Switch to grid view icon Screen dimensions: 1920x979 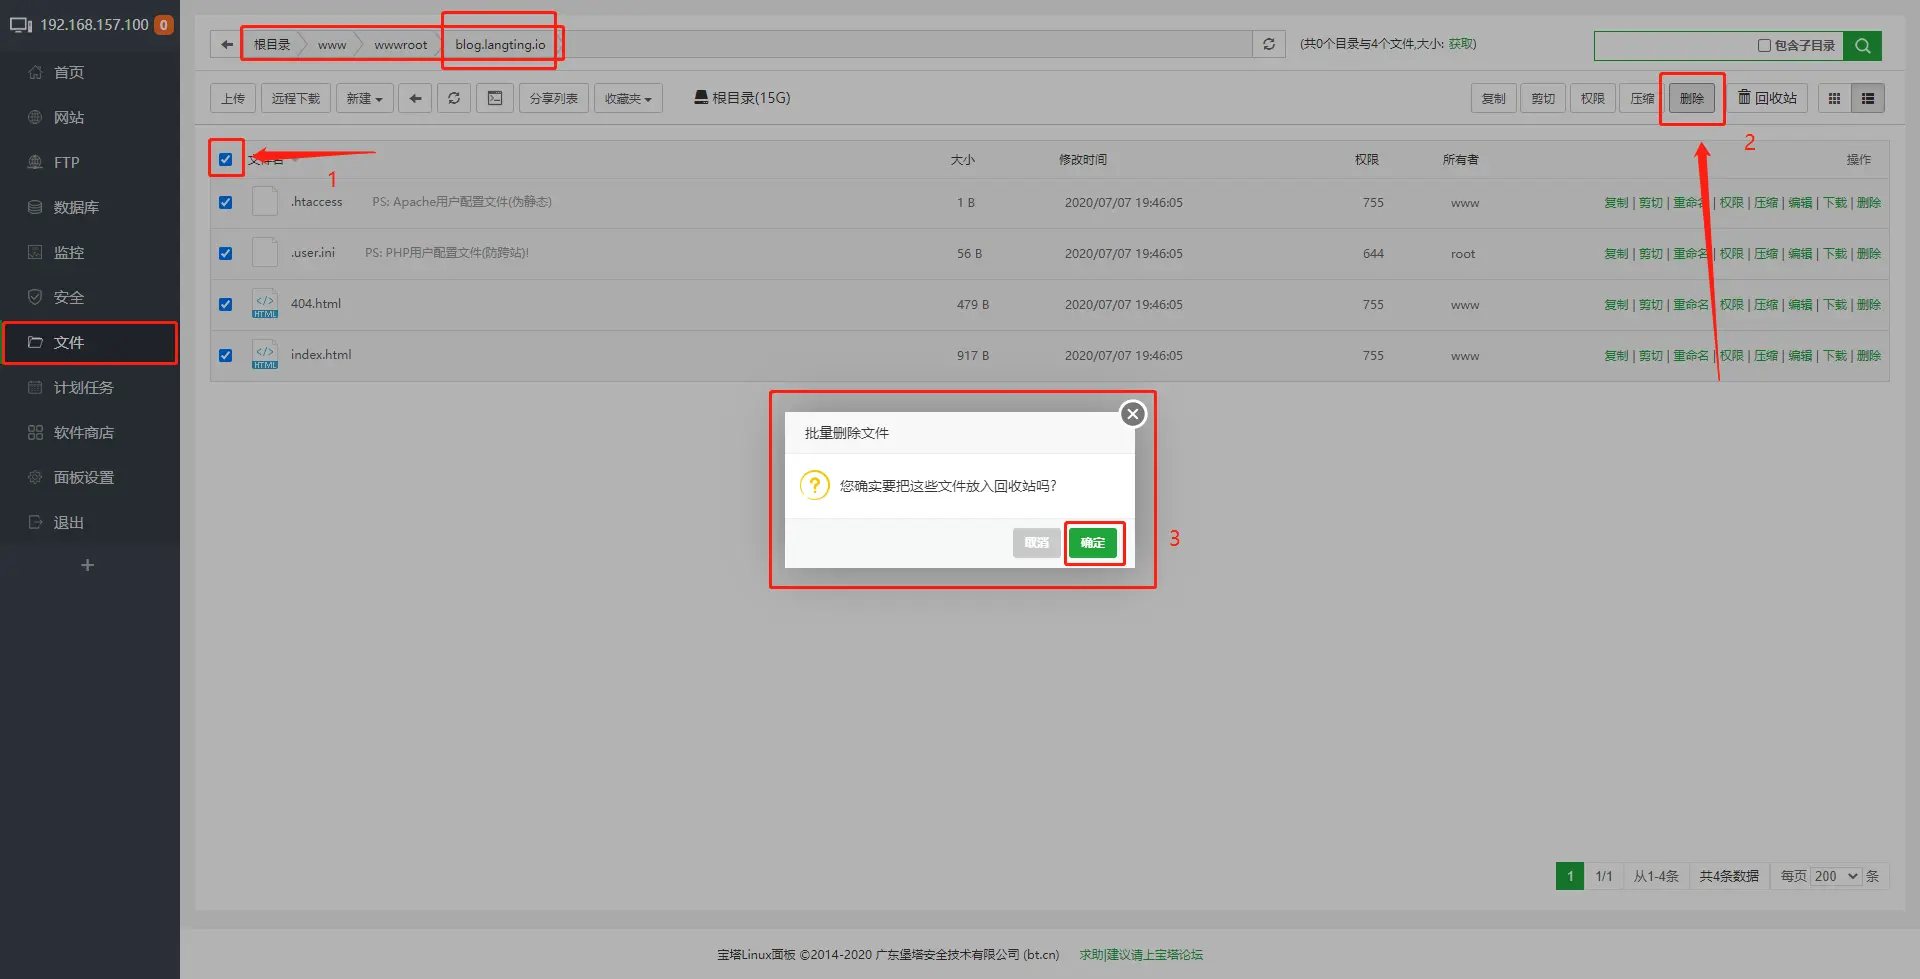[x=1834, y=98]
